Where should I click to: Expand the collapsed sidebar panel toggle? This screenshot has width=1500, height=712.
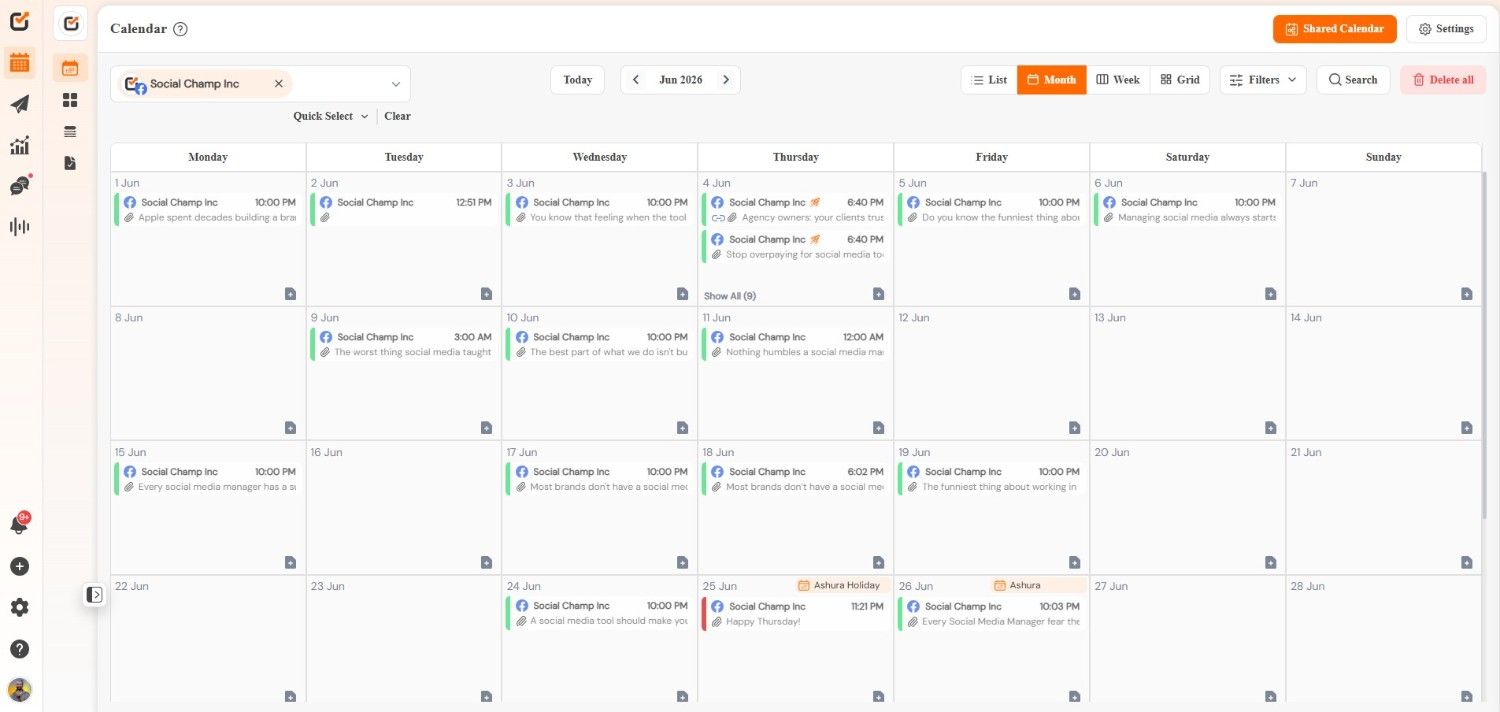click(x=94, y=595)
